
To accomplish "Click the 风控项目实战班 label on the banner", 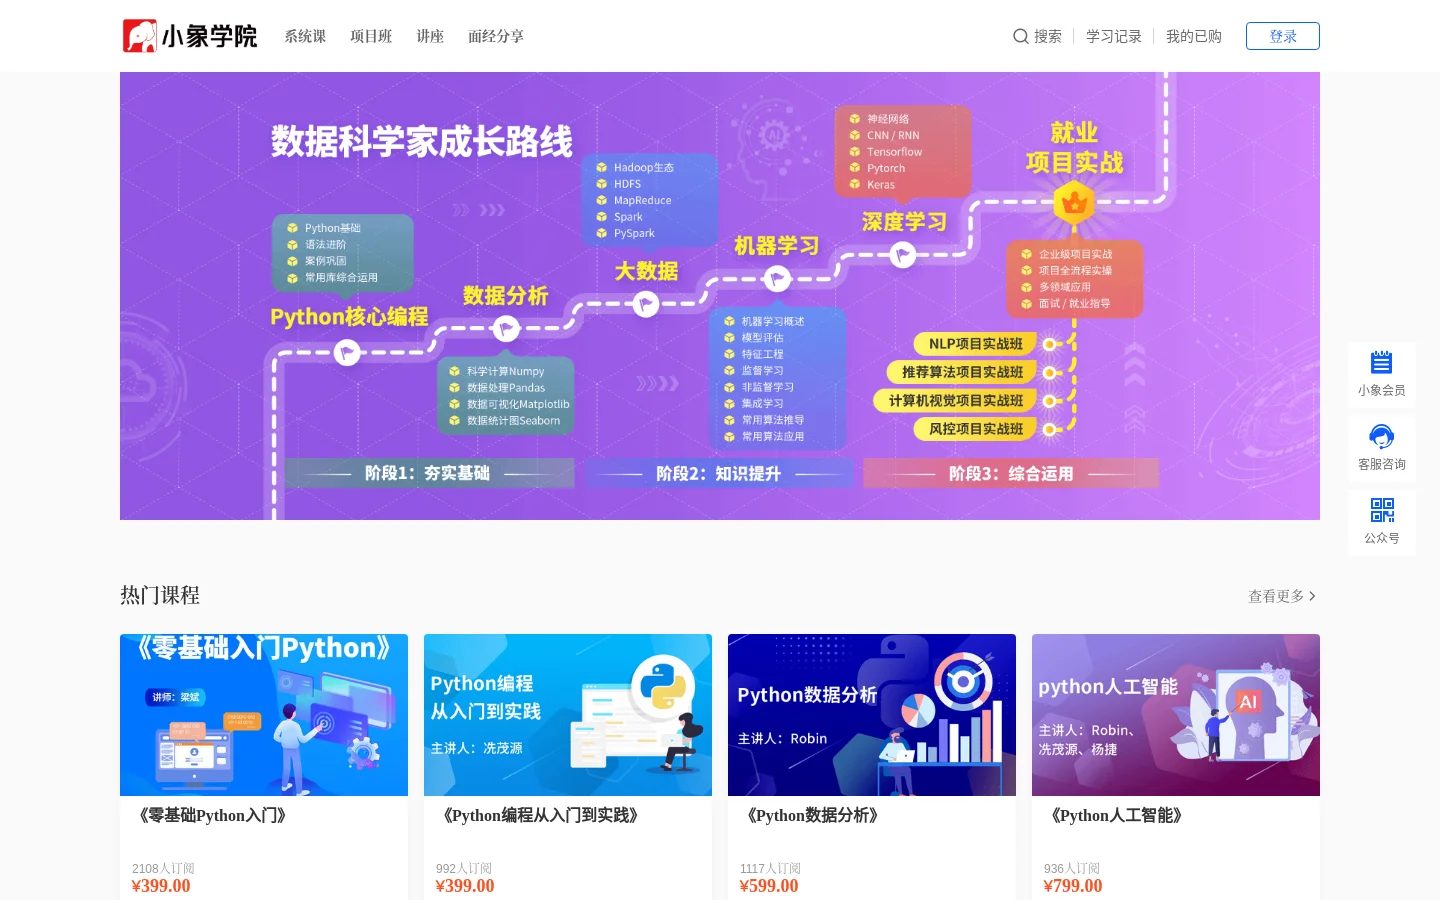I will tap(975, 429).
